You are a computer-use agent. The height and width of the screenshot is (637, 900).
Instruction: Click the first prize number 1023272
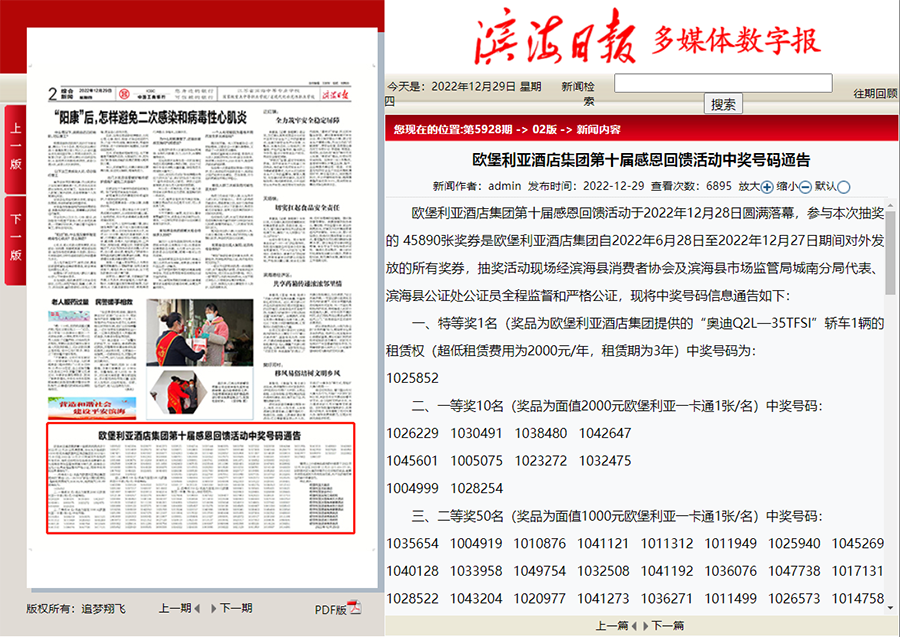(541, 461)
